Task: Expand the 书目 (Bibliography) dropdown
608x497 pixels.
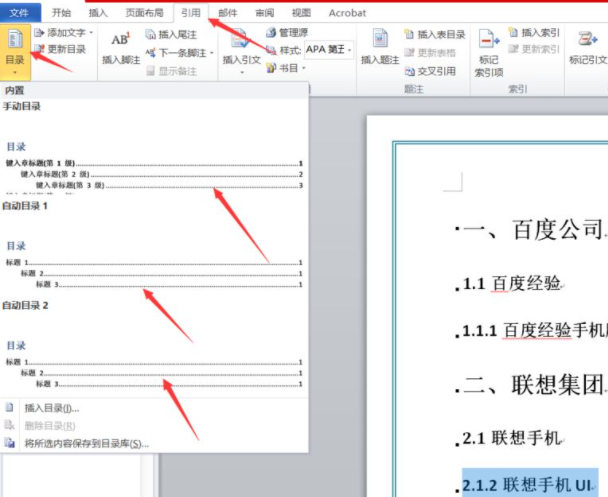Action: pyautogui.click(x=304, y=69)
